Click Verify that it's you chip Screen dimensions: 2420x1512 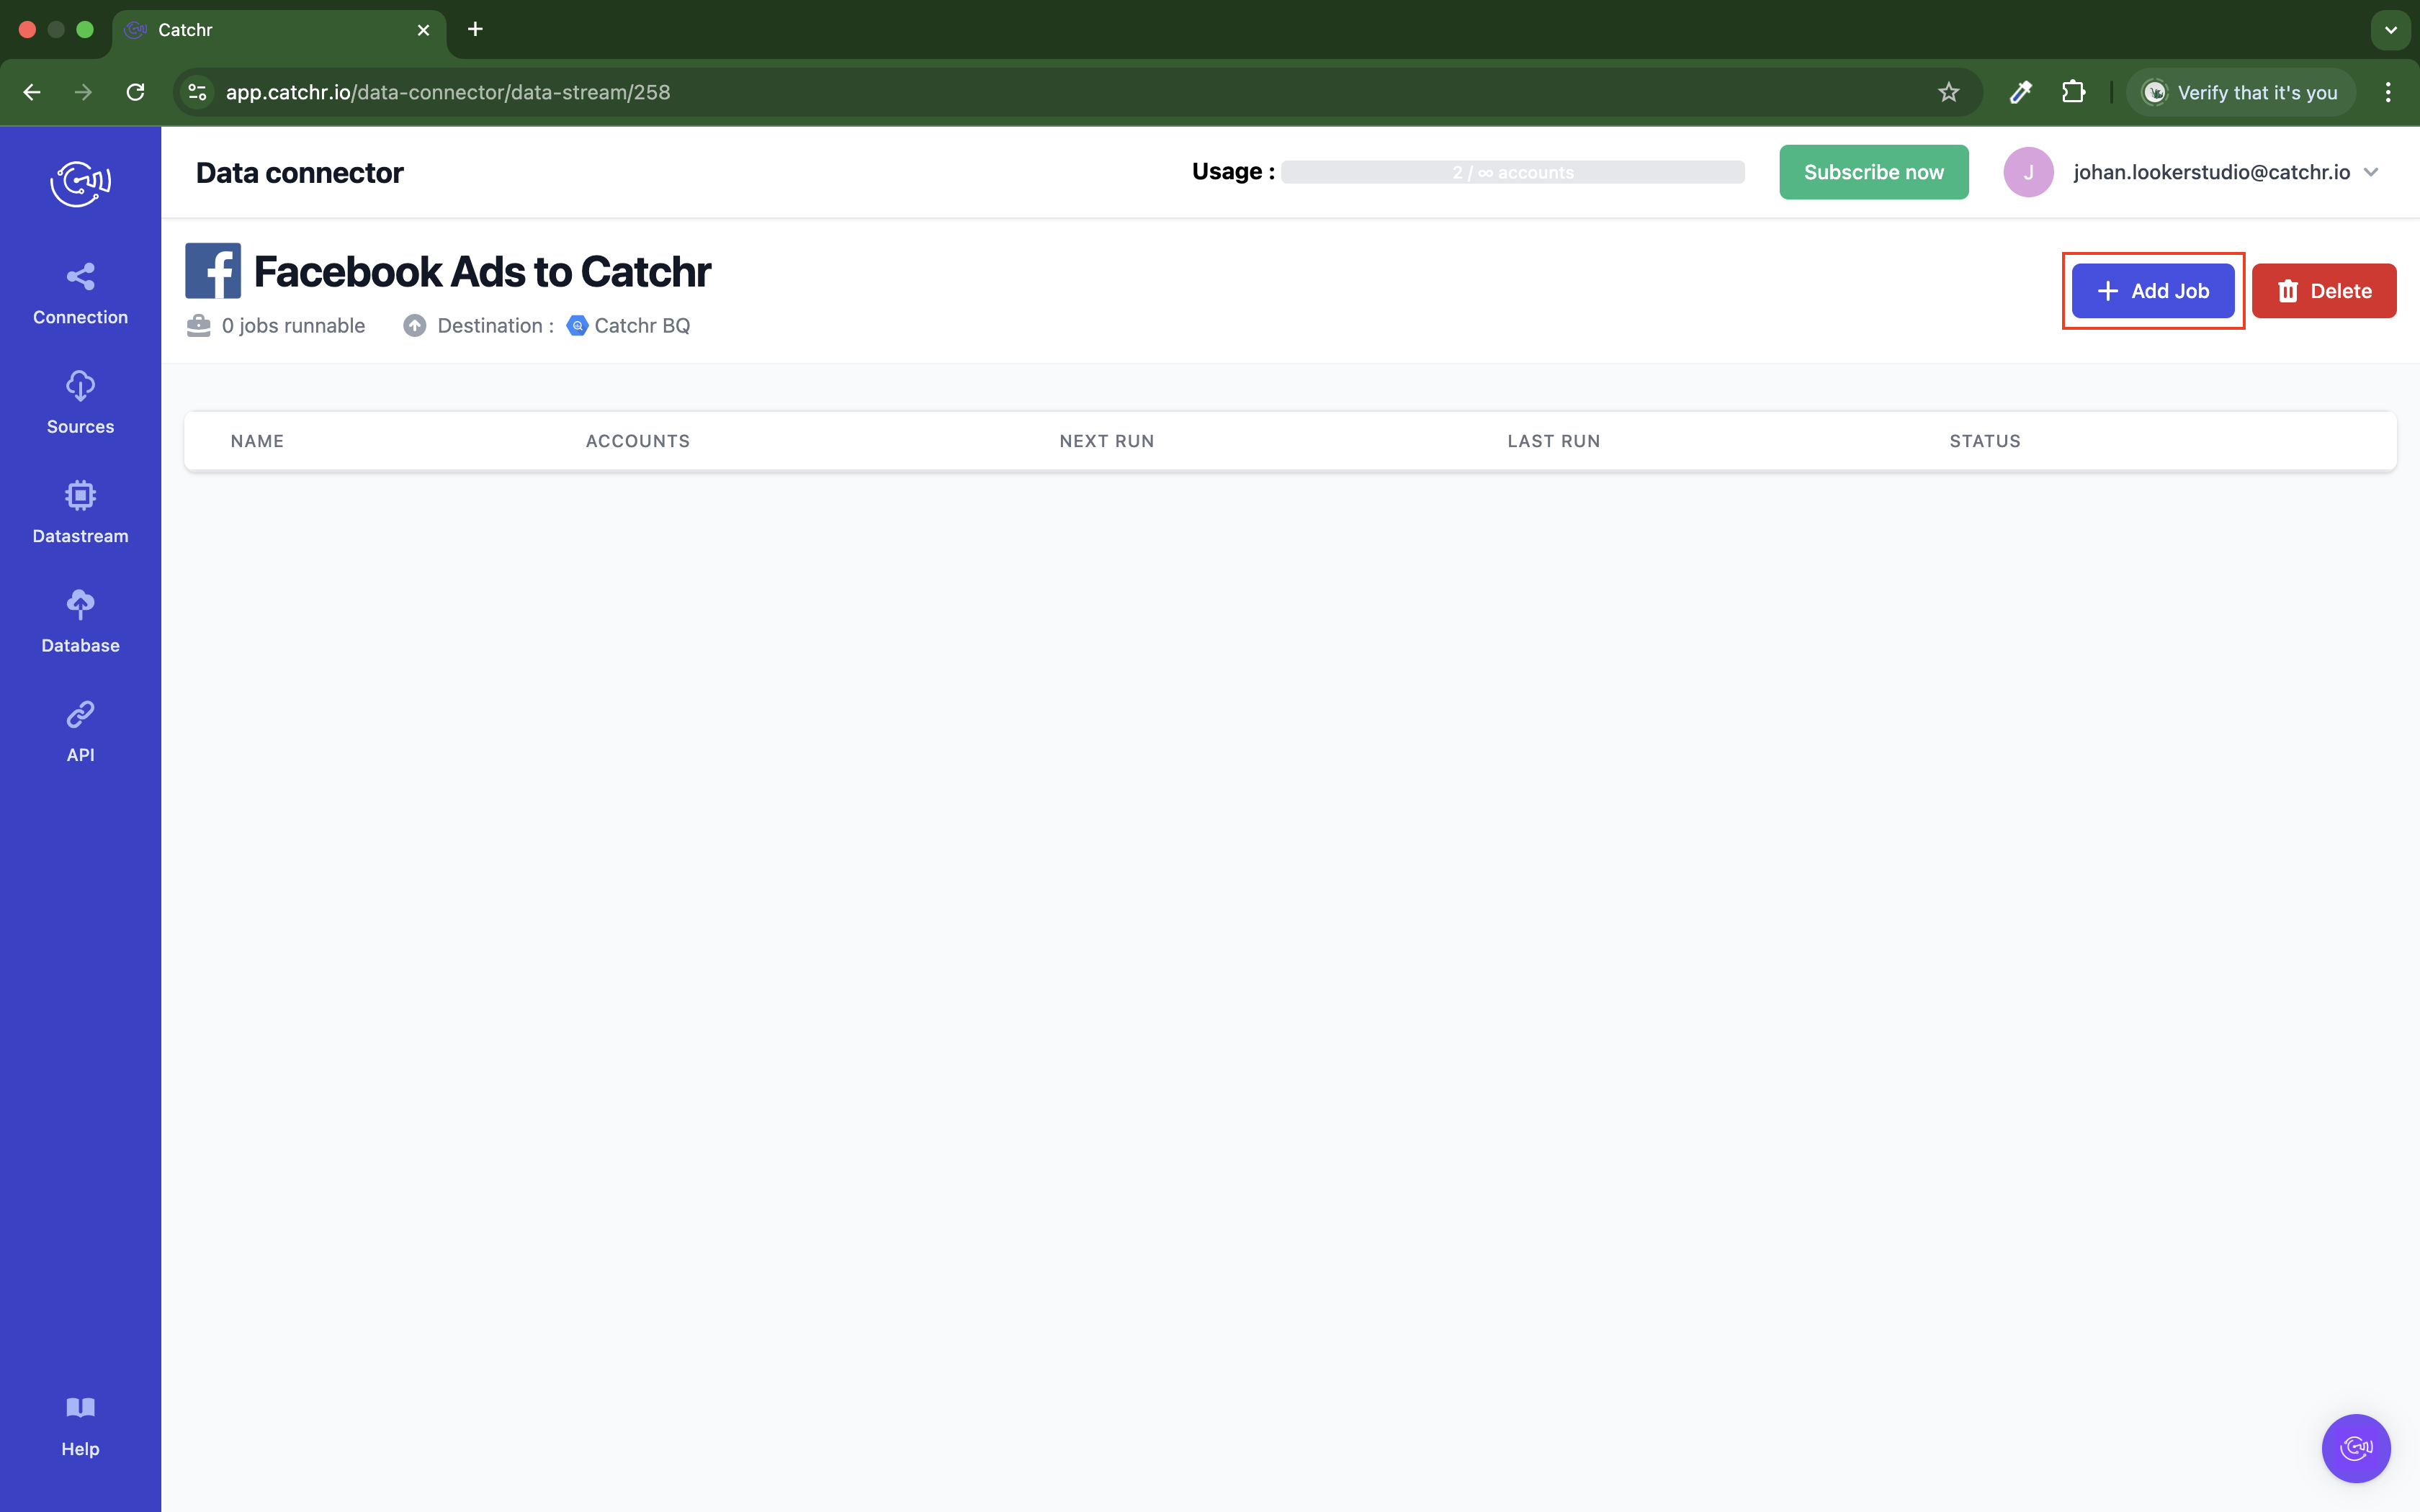2240,92
